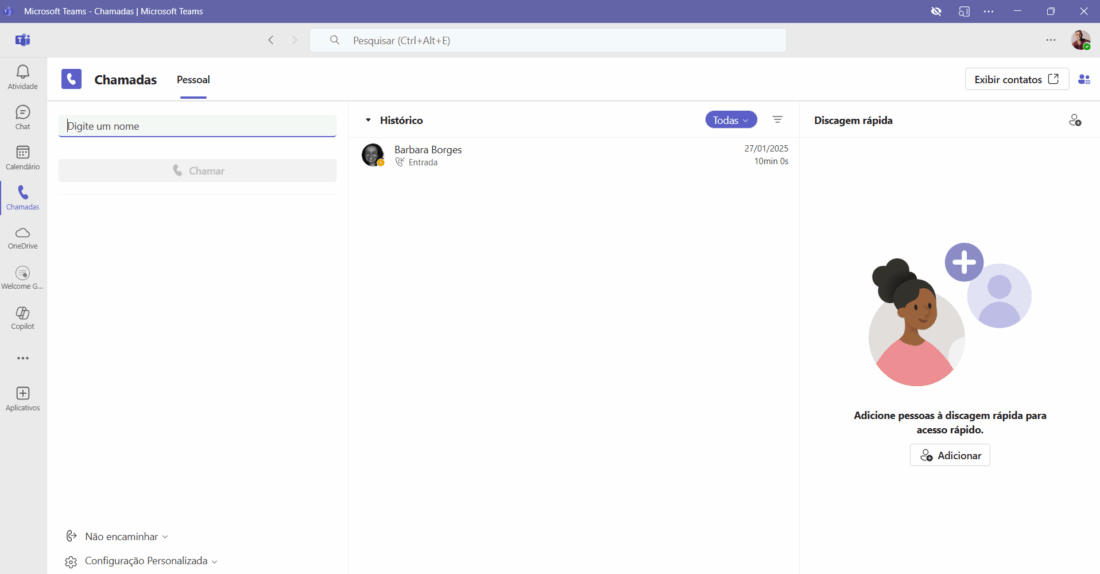Open the Todas filter dropdown
Viewport: 1100px width, 574px height.
[731, 120]
